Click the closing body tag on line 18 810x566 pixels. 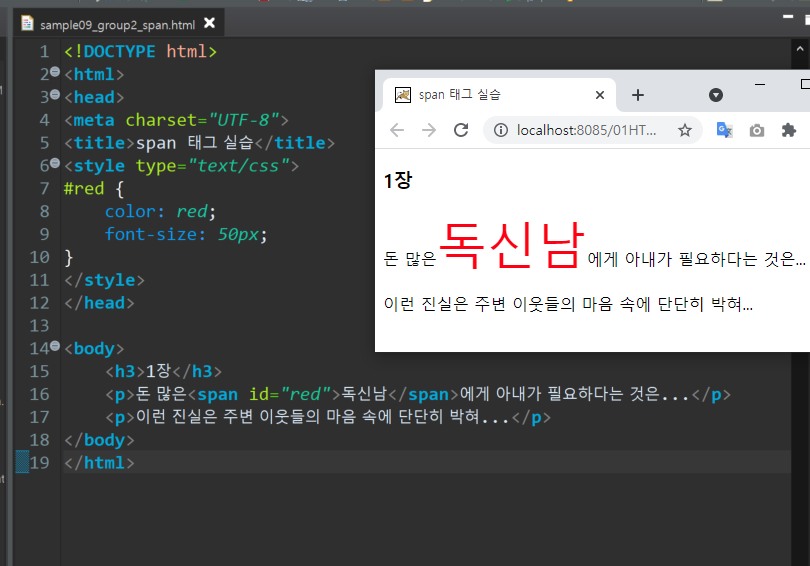coord(99,440)
